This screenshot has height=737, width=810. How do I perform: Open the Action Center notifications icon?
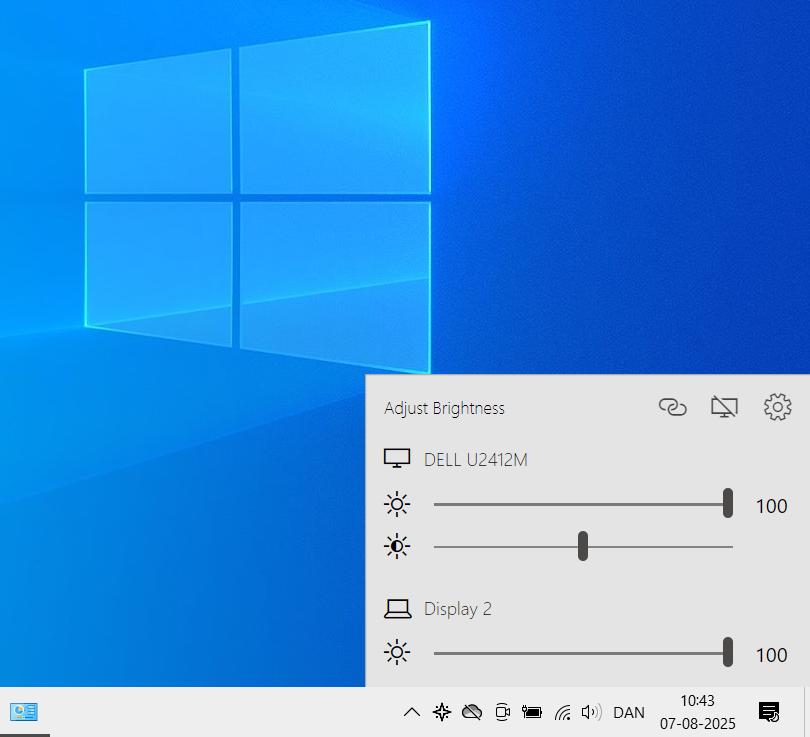(769, 712)
